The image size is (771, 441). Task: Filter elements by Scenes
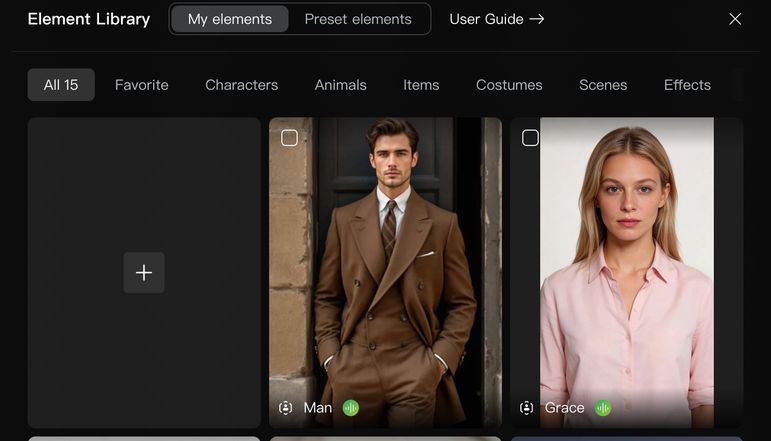[603, 85]
